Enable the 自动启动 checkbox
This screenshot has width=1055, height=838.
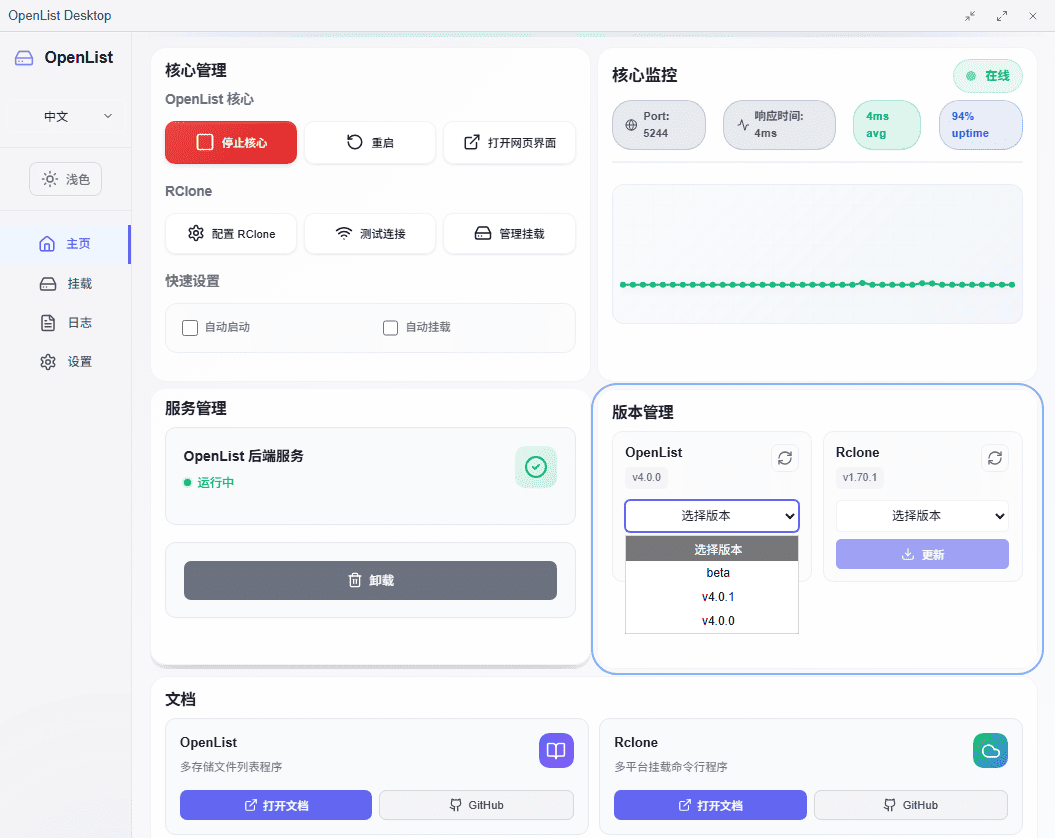coord(189,327)
